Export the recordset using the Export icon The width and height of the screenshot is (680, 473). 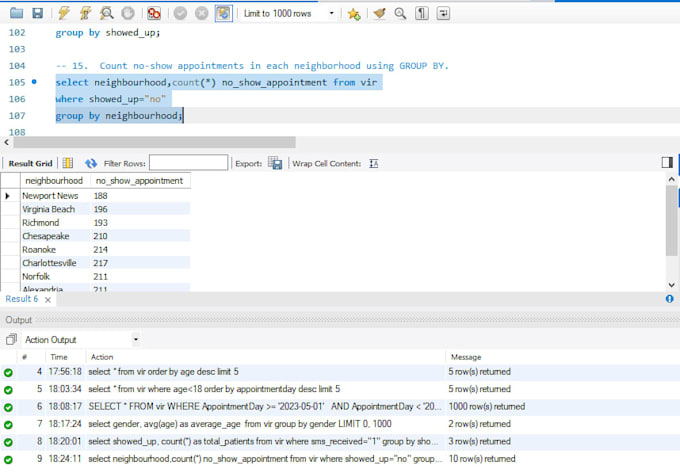pyautogui.click(x=275, y=163)
